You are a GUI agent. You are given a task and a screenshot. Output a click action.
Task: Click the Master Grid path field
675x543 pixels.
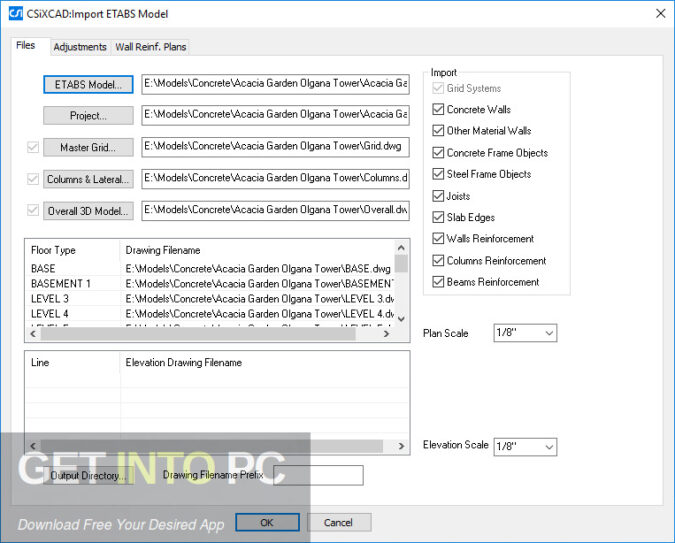(276, 147)
